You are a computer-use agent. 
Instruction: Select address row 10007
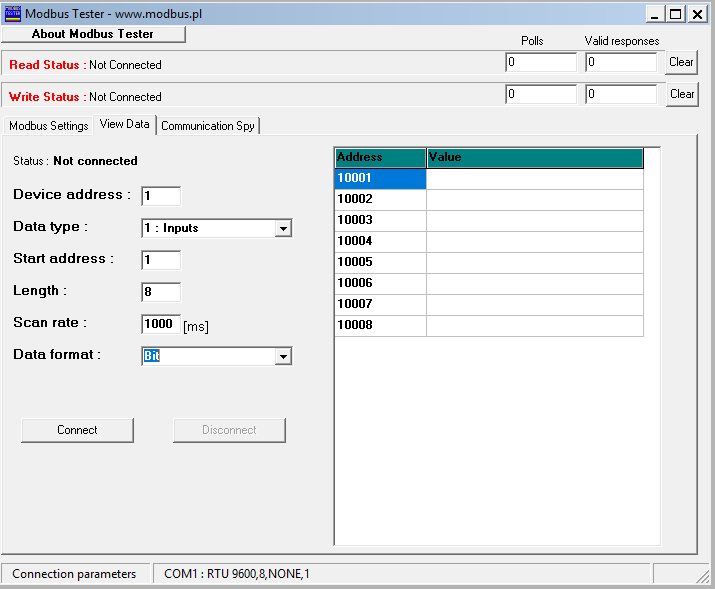tap(380, 305)
